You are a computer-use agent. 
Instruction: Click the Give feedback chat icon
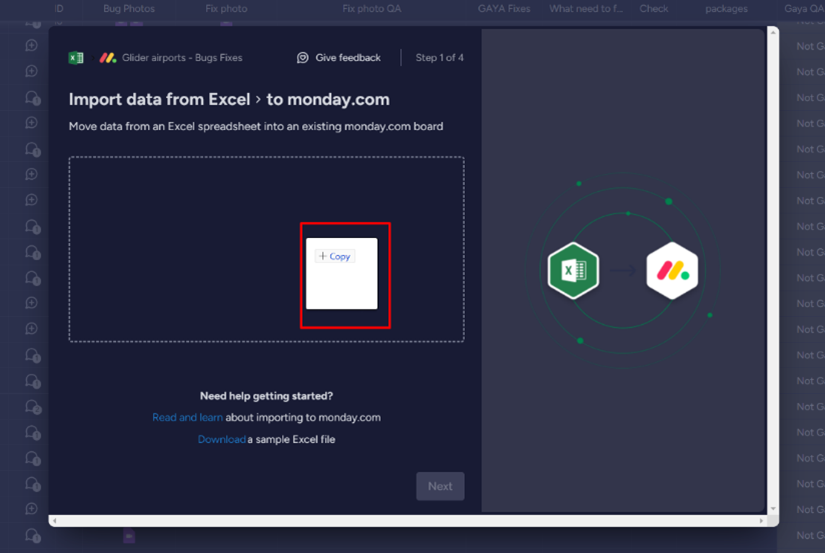(x=303, y=58)
